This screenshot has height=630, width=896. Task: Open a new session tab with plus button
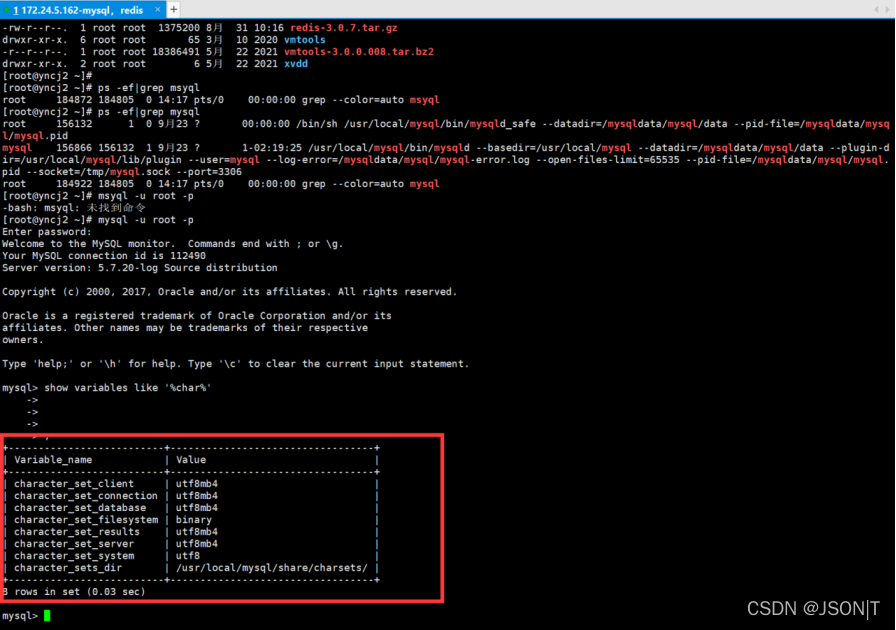174,9
